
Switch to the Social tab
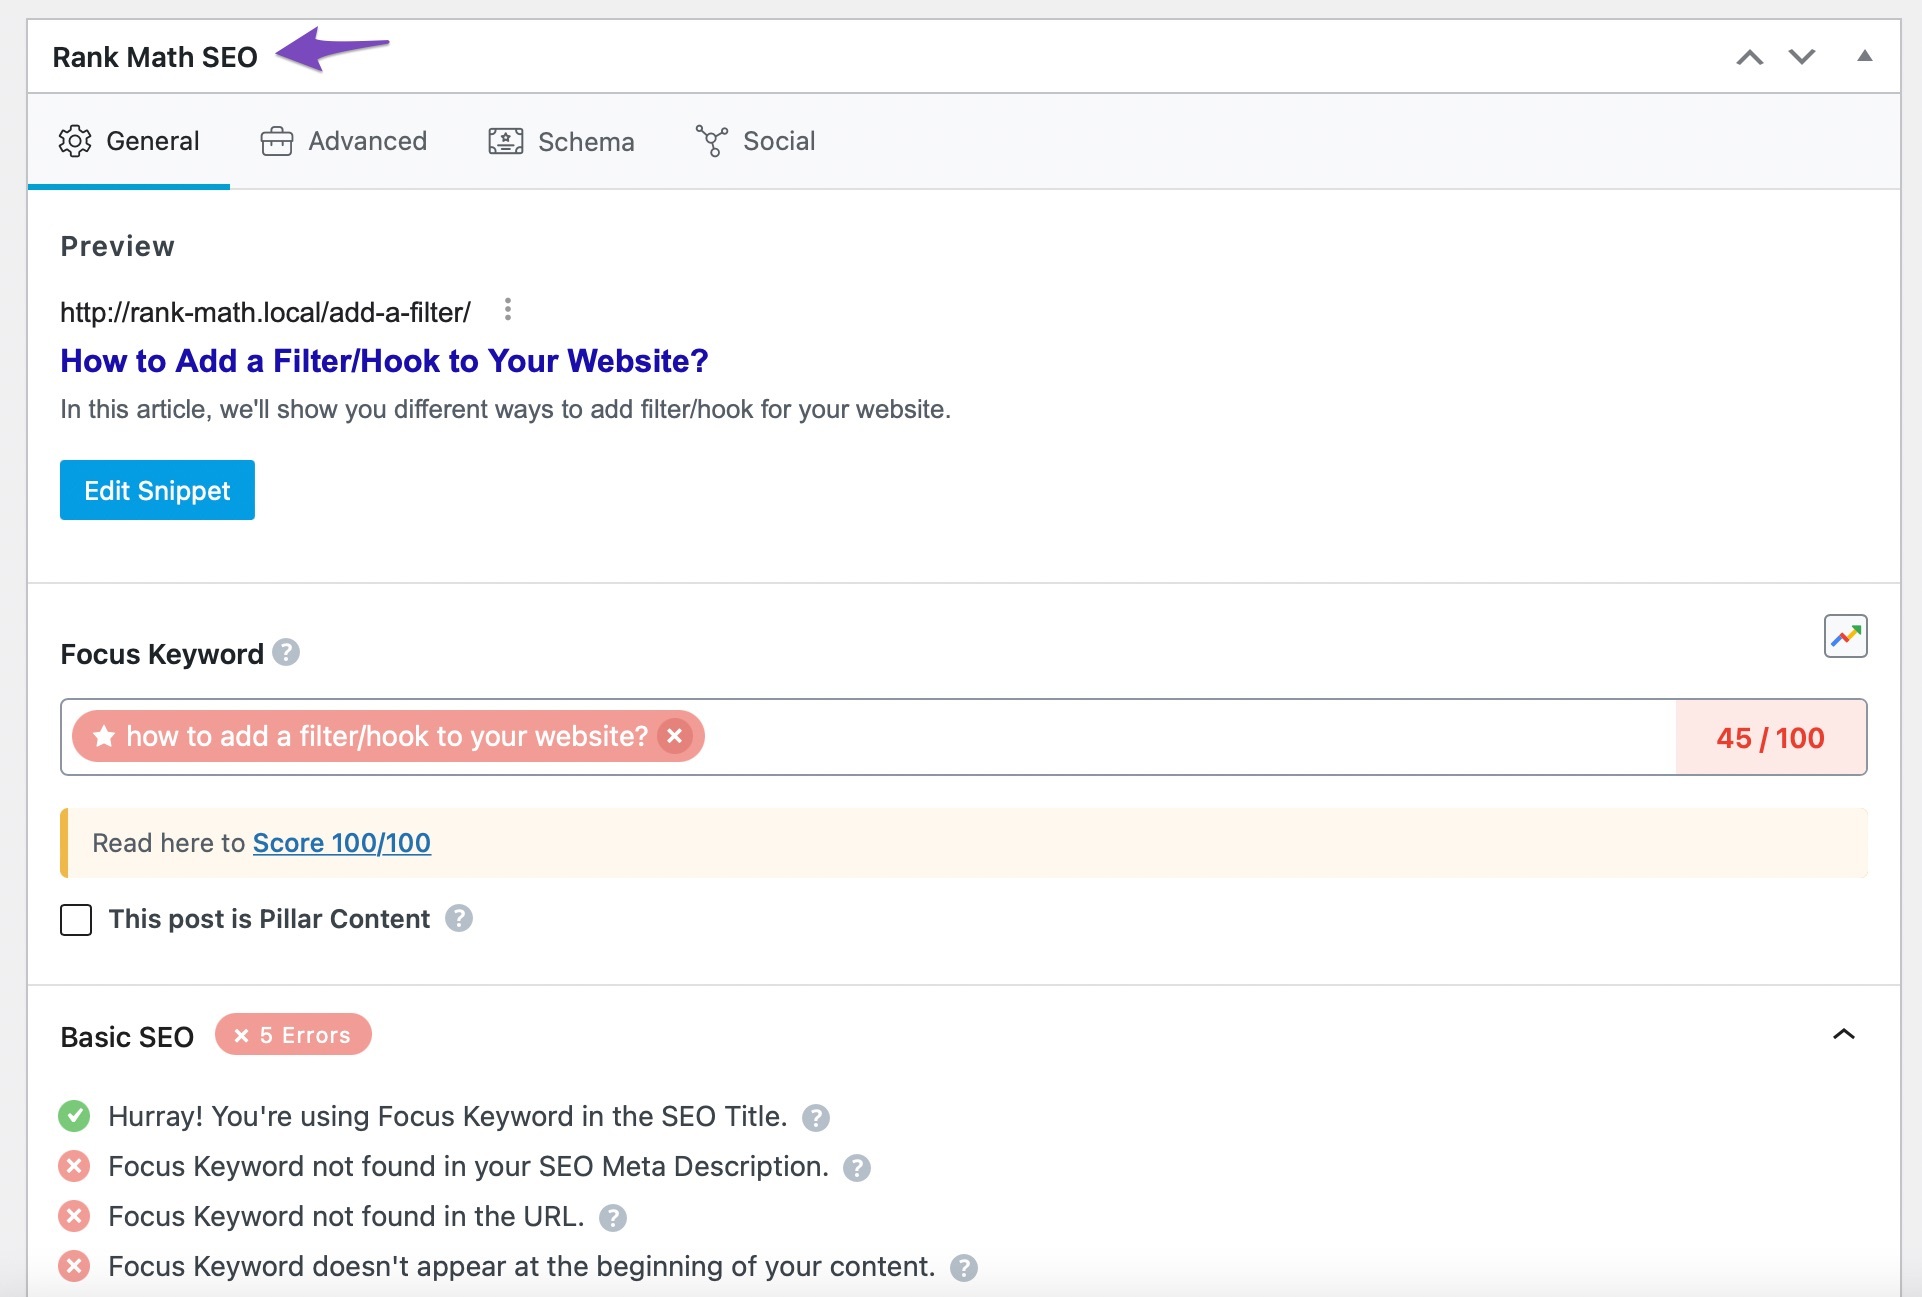pos(757,140)
